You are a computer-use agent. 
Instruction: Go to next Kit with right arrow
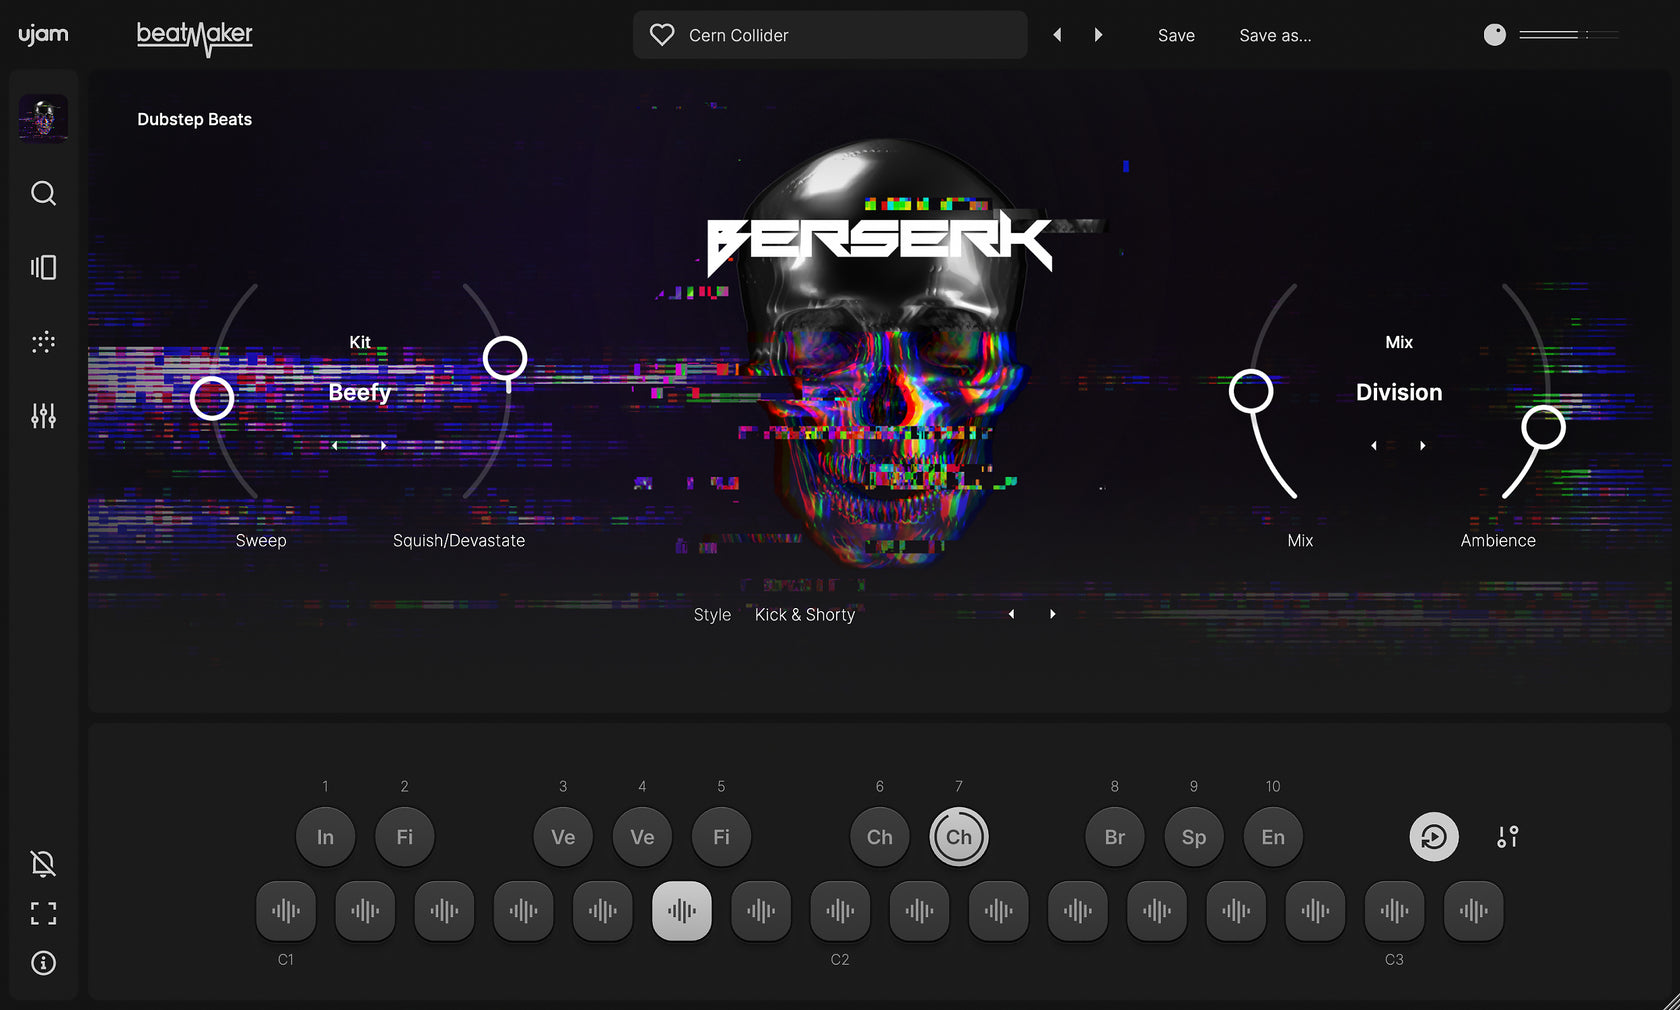(x=384, y=446)
